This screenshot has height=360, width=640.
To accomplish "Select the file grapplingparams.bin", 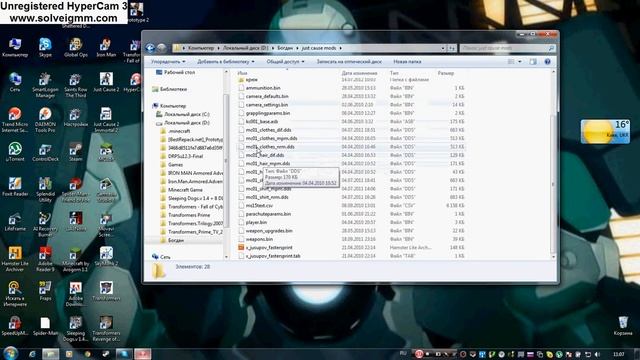I will click(268, 113).
